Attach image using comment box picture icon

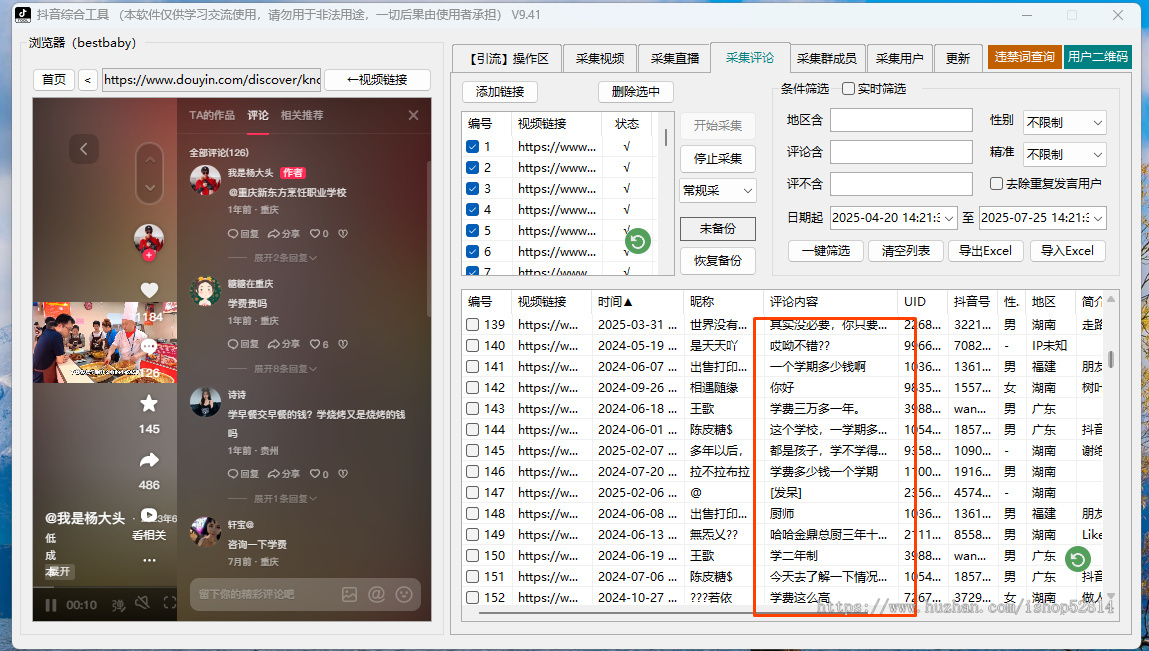pos(350,595)
